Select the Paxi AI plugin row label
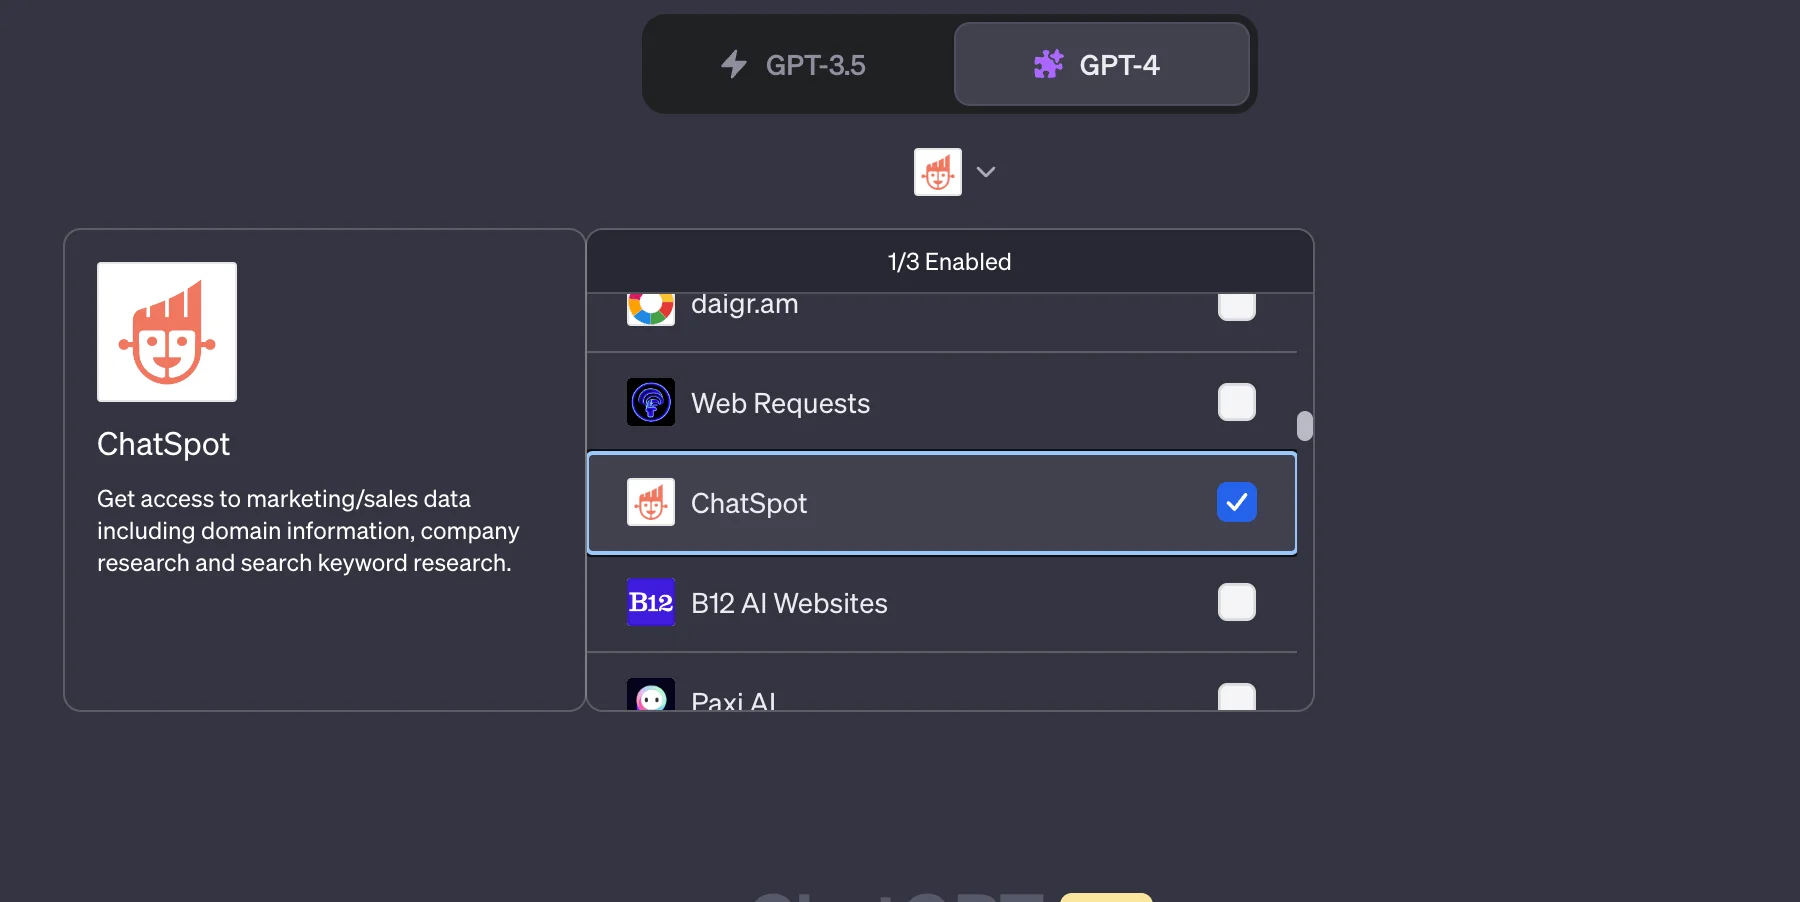 733,700
